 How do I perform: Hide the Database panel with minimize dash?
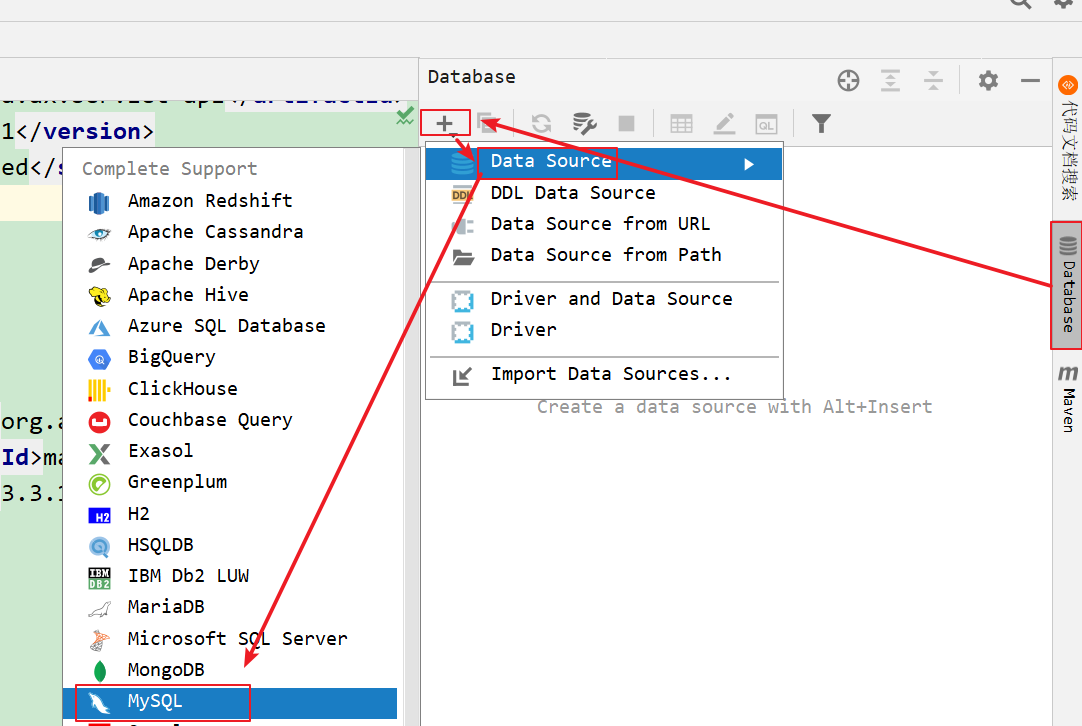coord(1030,81)
